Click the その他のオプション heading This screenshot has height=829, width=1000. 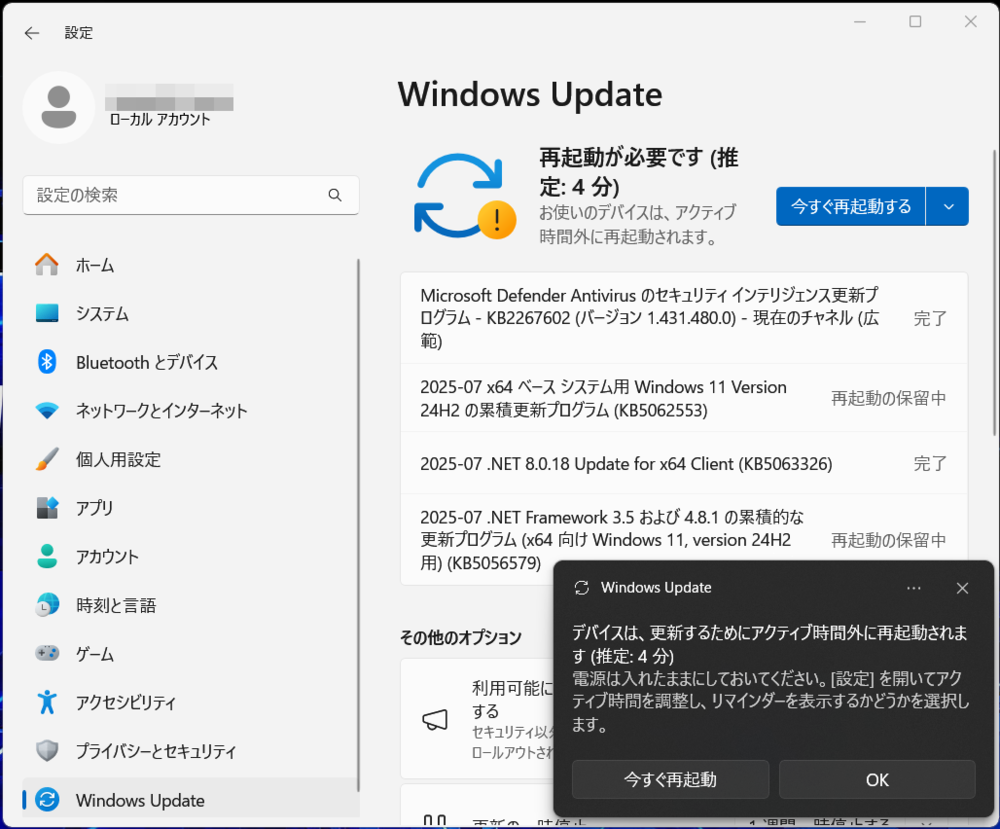[460, 637]
